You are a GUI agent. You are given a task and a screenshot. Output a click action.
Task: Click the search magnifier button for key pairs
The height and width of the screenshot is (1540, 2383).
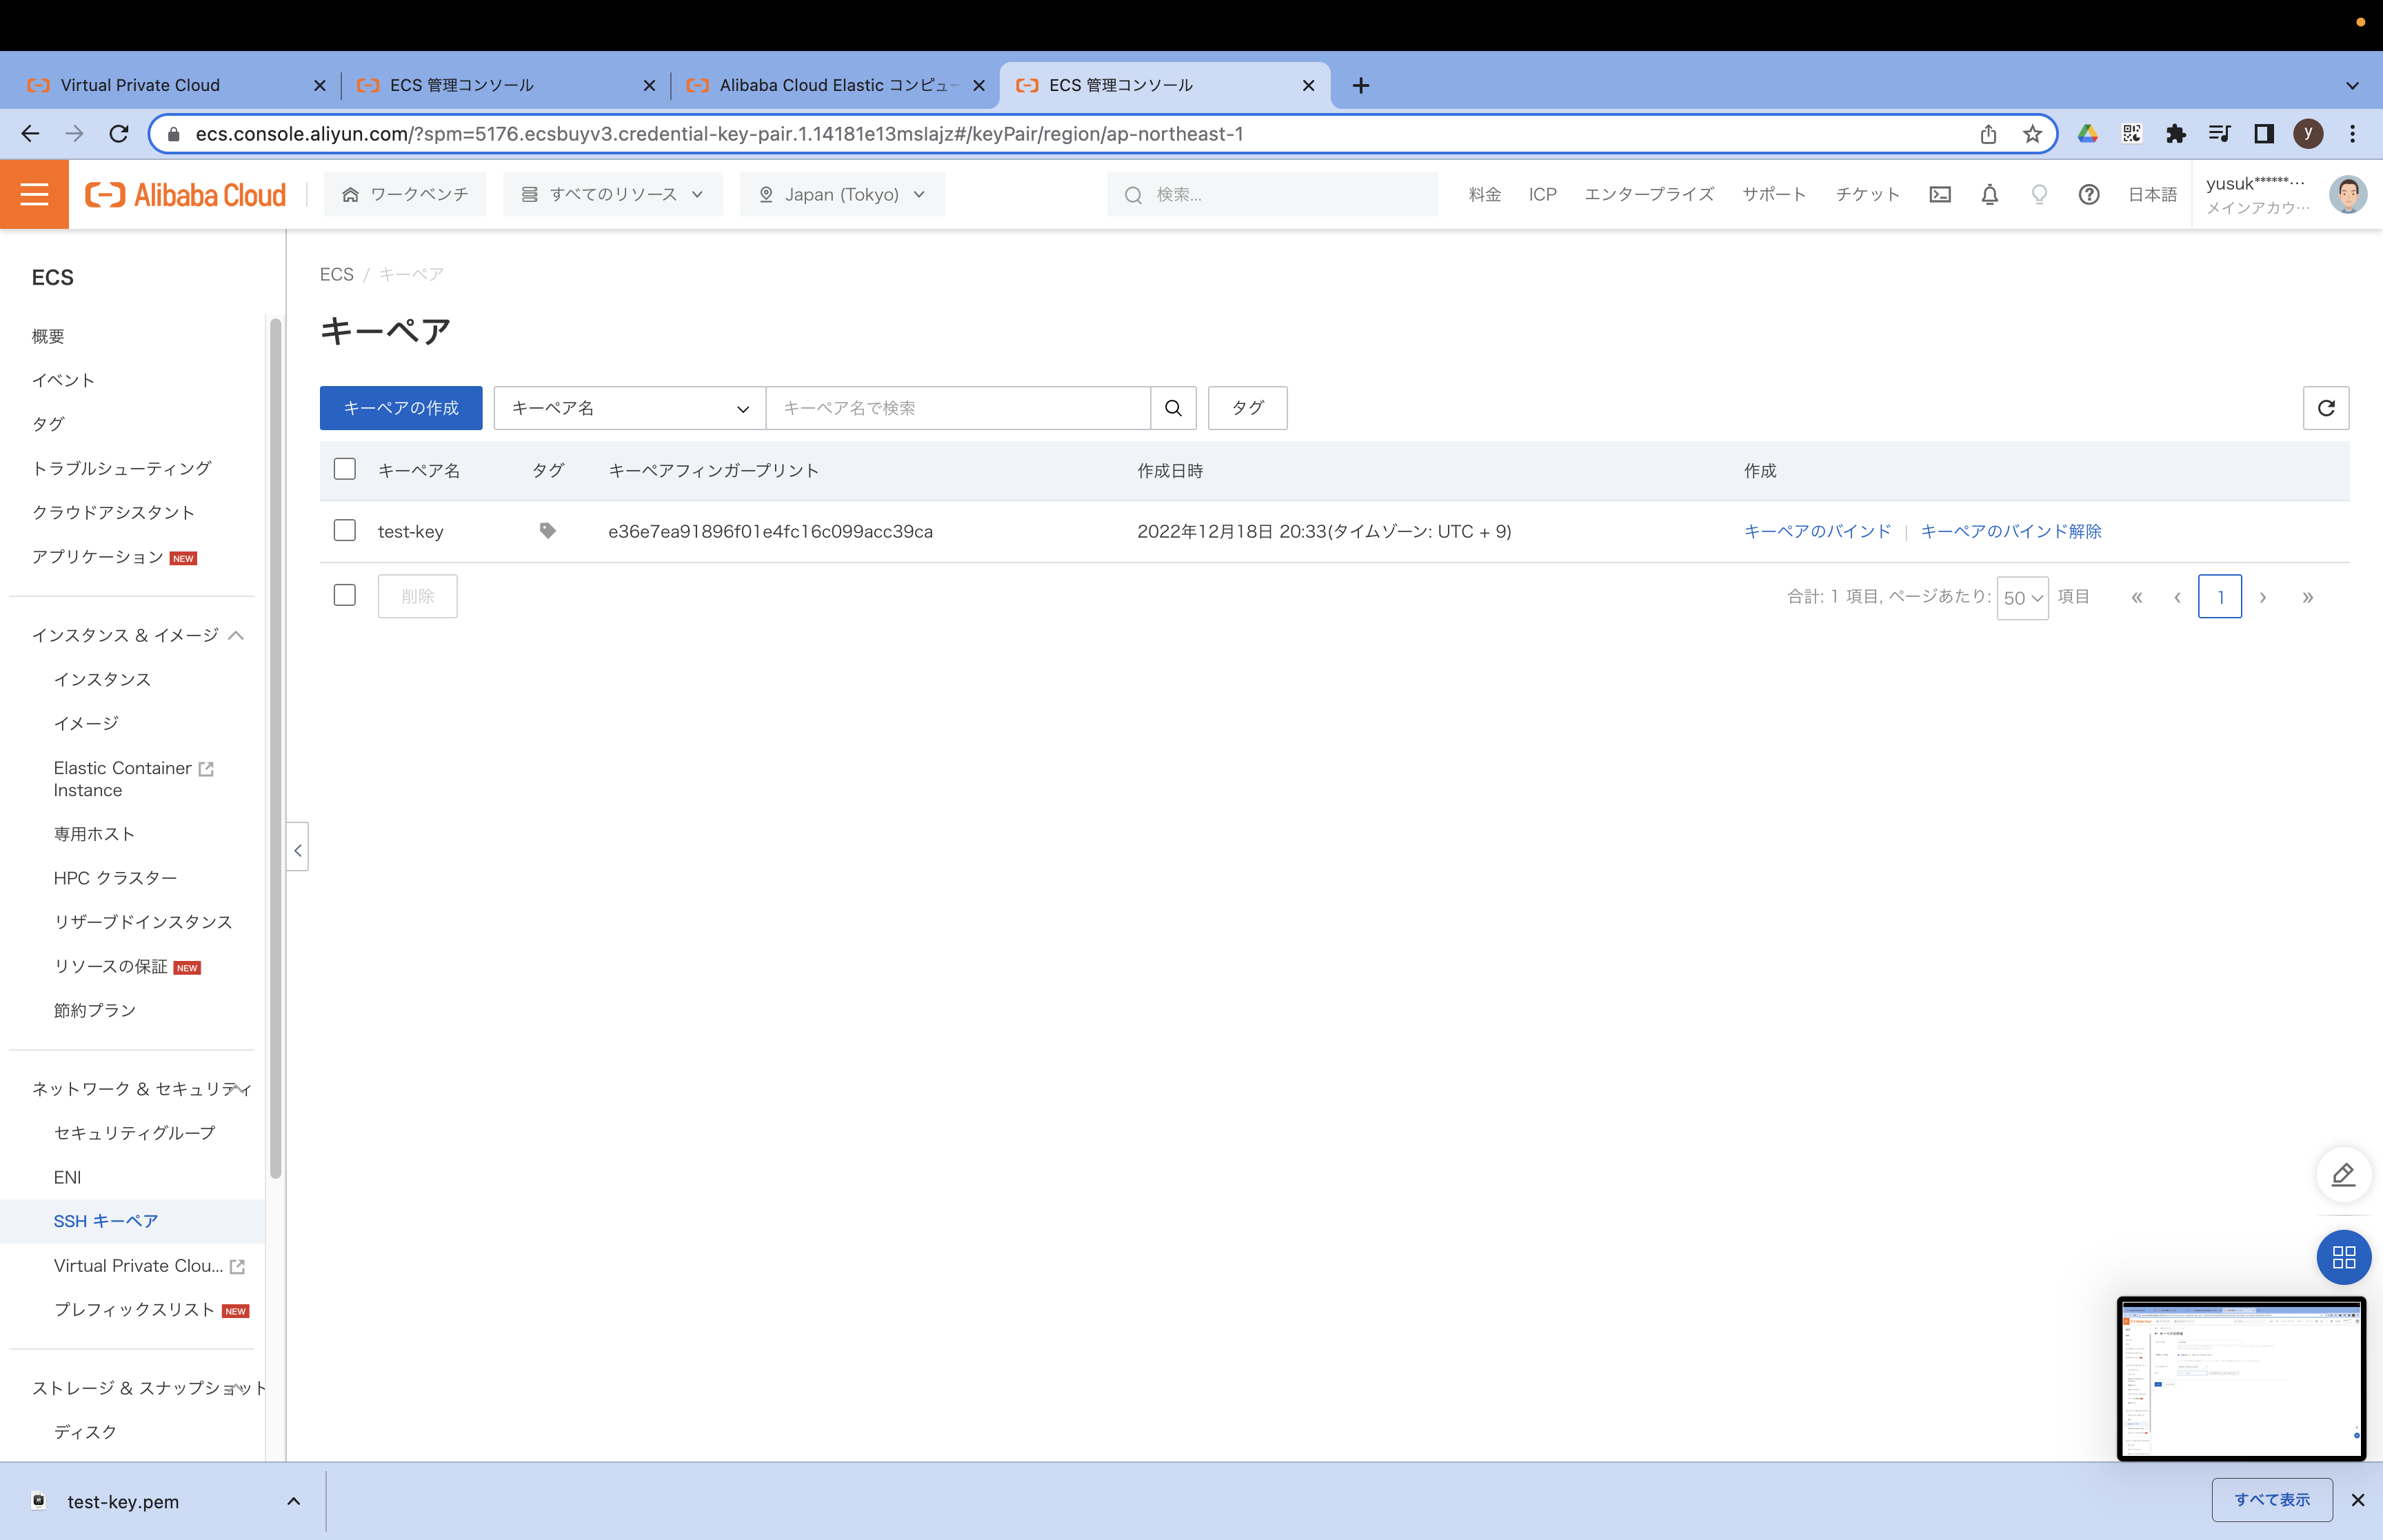click(1173, 408)
